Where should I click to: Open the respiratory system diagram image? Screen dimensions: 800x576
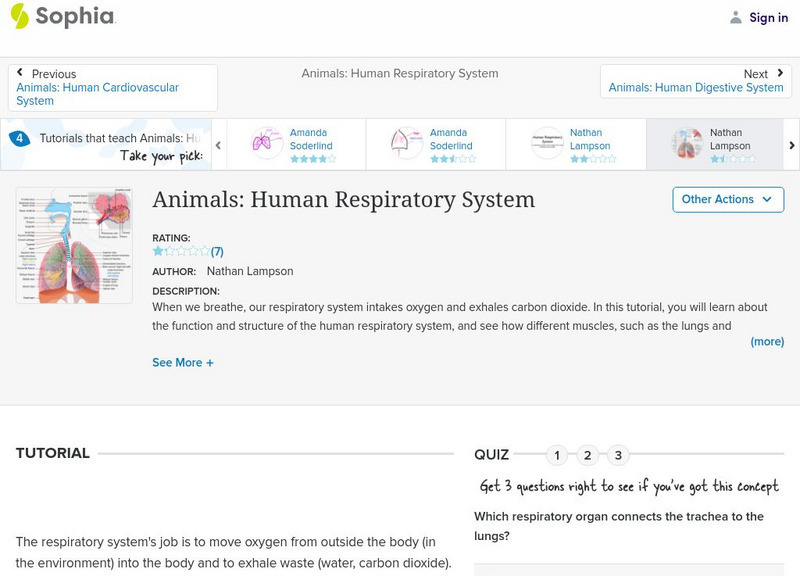74,244
